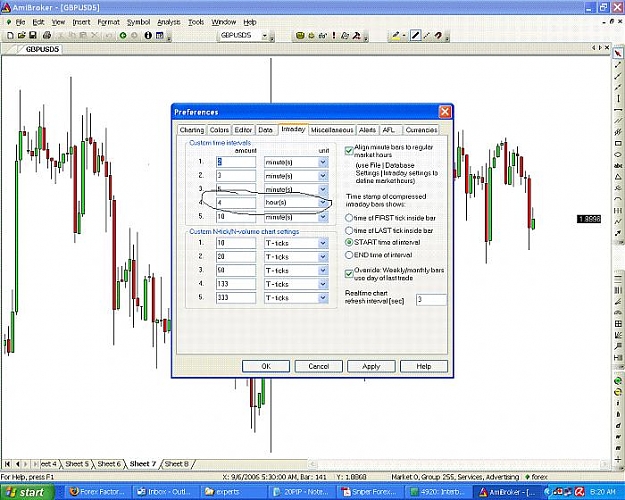Open the symbol Information (i) icon
The width and height of the screenshot is (625, 500).
[x=148, y=35]
